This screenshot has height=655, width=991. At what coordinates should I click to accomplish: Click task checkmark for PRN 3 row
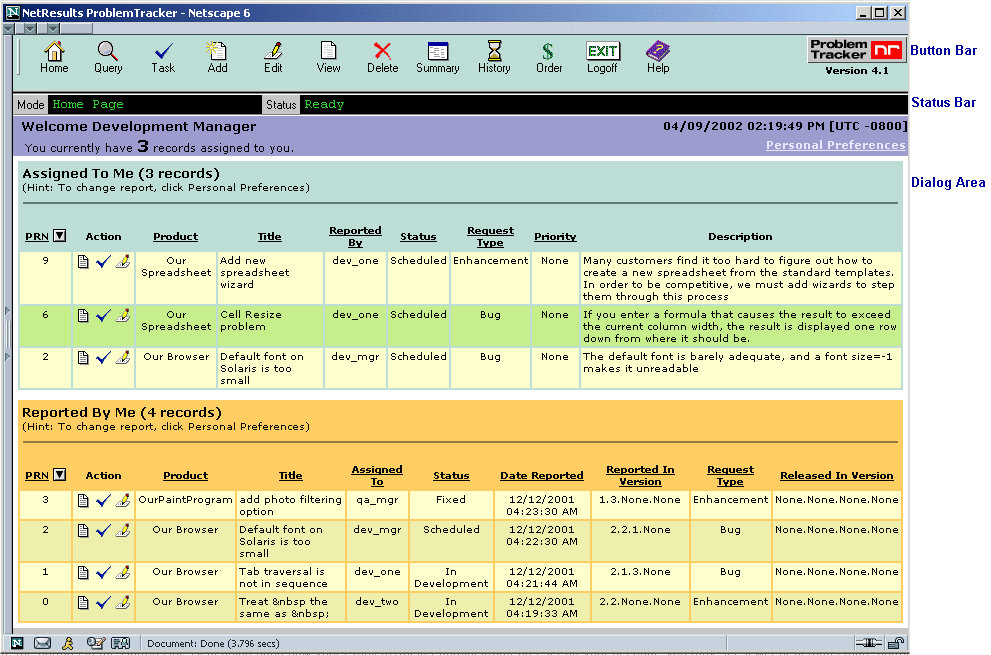tap(103, 501)
